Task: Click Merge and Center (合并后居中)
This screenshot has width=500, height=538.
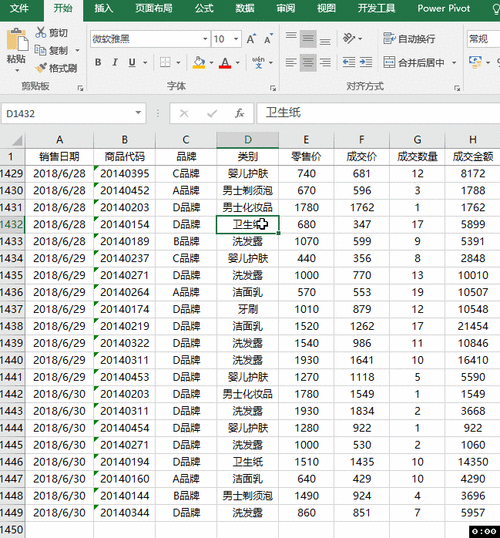Action: coord(414,62)
